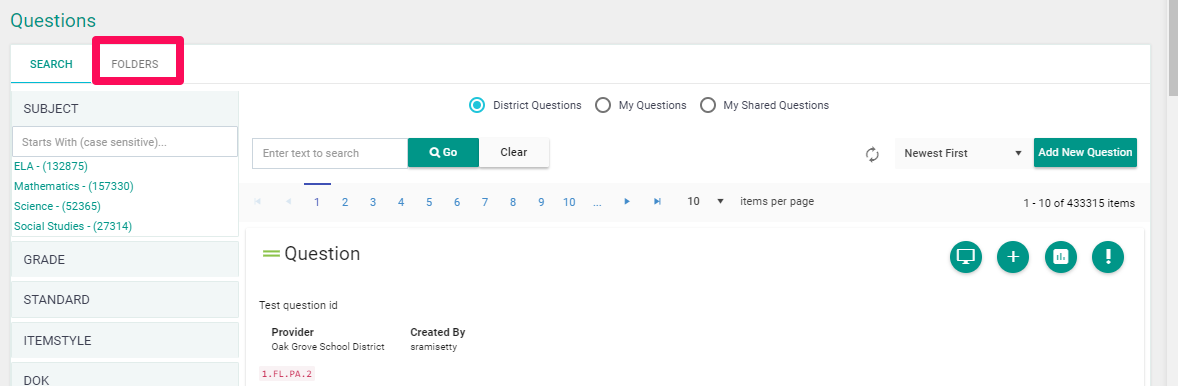Click the Go search button
The height and width of the screenshot is (386, 1178).
coord(443,152)
